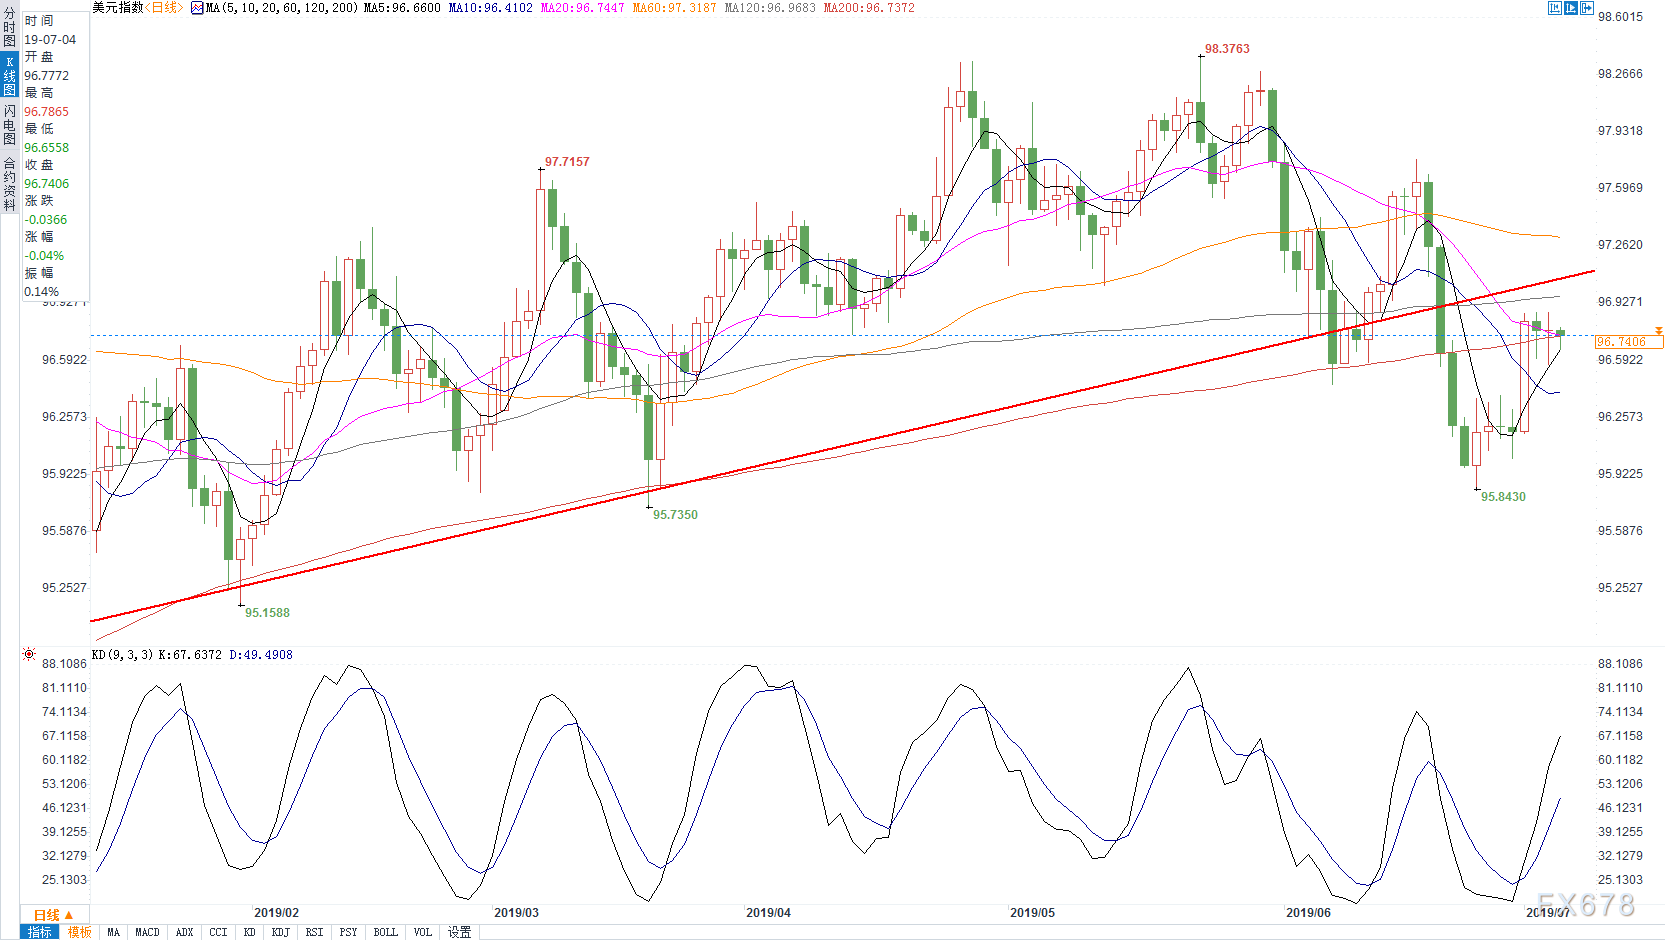
Task: Click the KDJ indicator button
Action: (x=280, y=932)
